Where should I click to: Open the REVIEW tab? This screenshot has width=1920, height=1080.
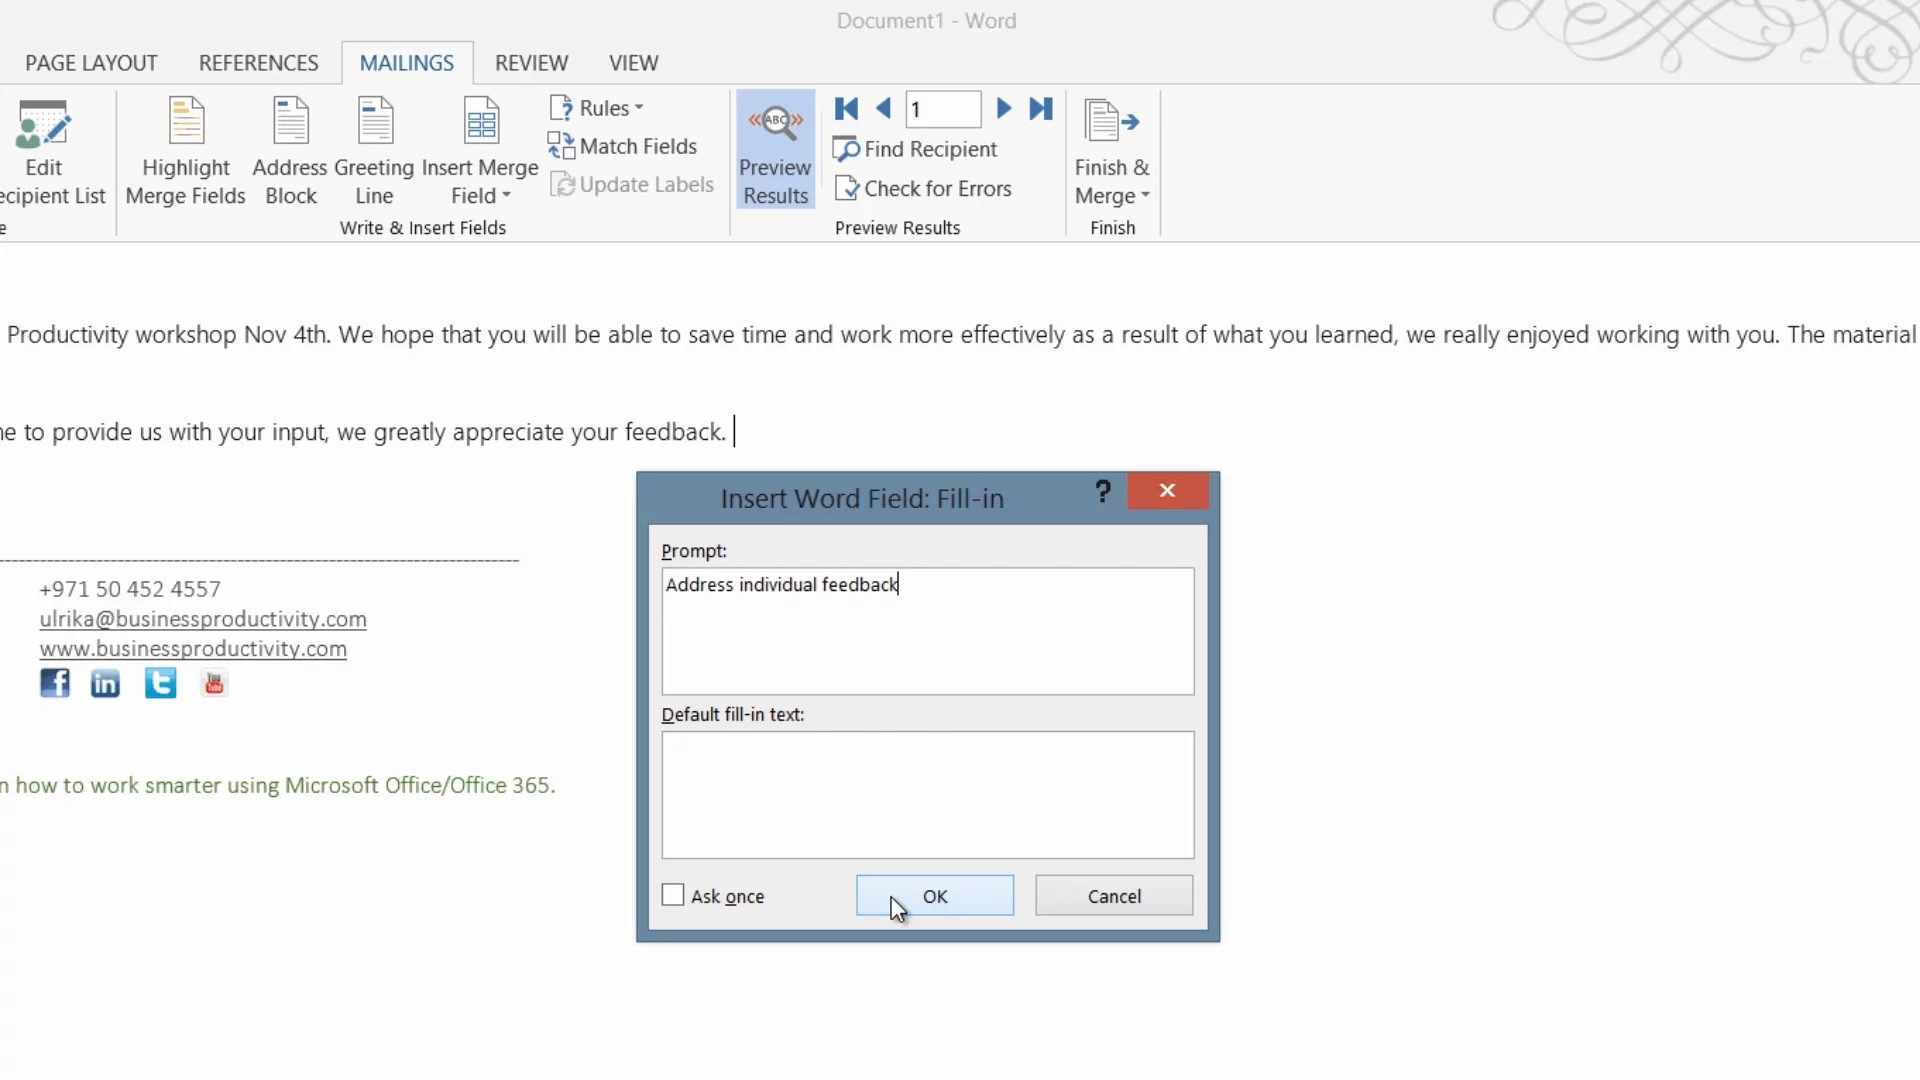click(531, 63)
